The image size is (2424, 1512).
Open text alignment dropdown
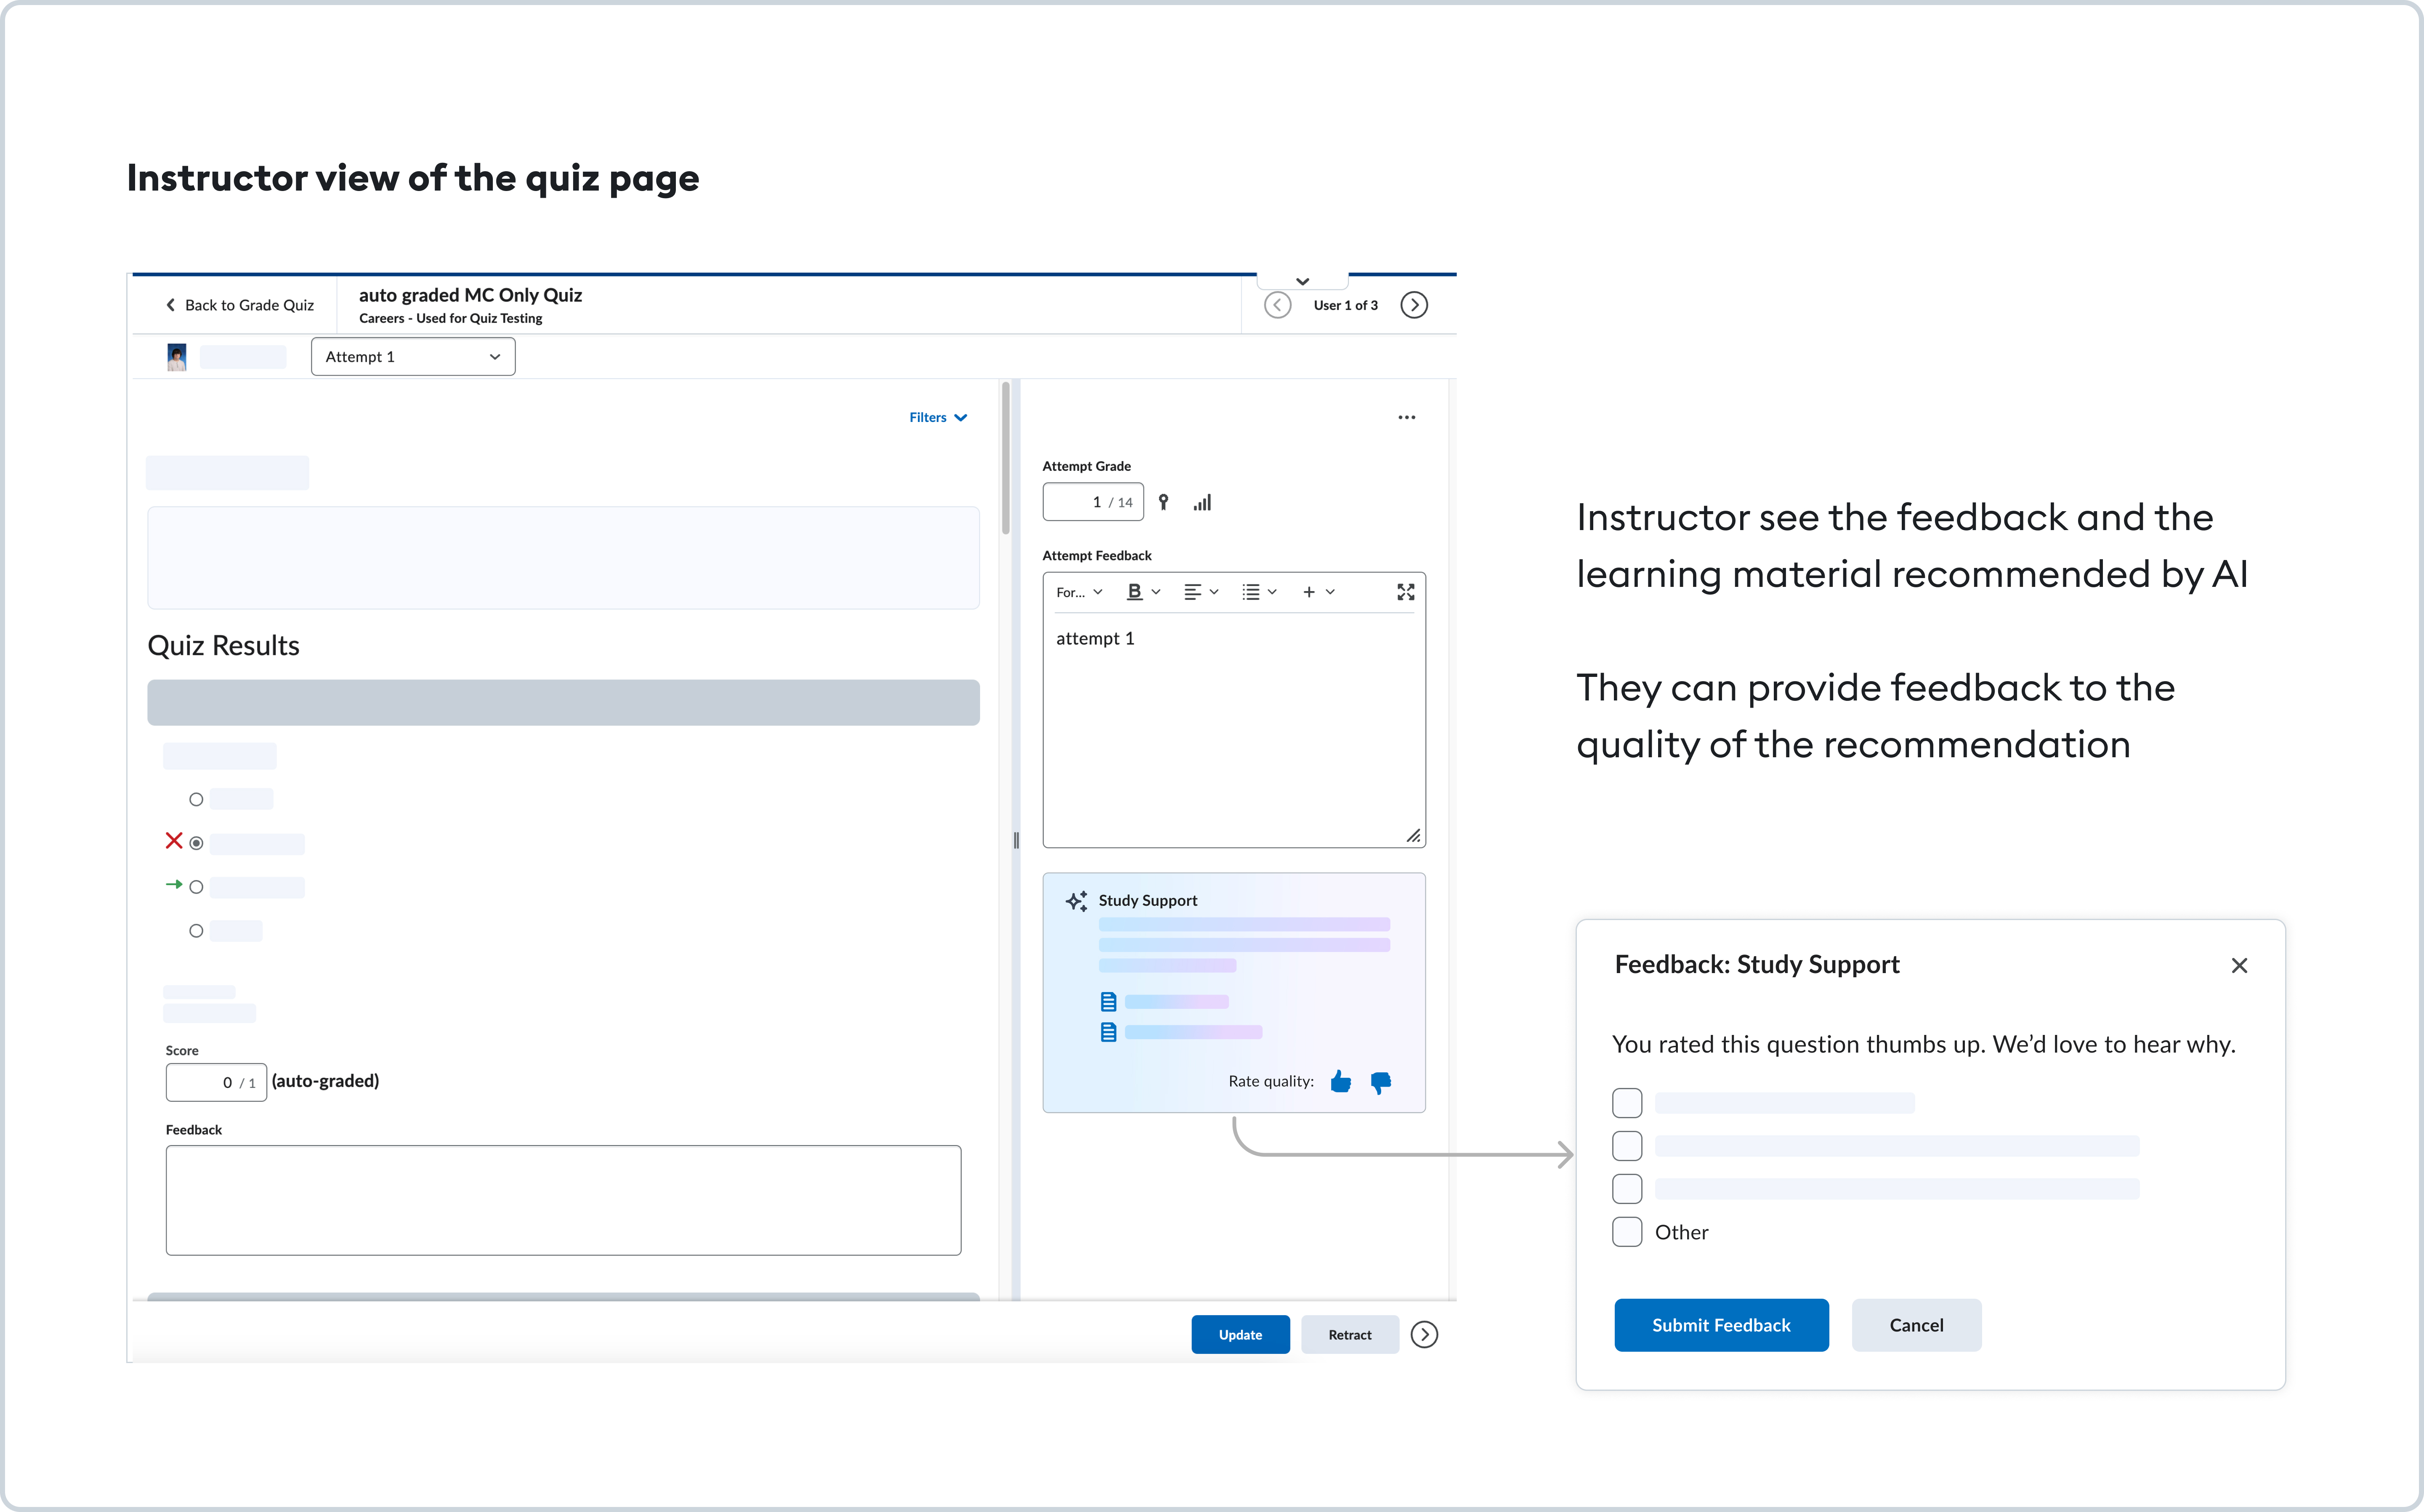tap(1201, 592)
